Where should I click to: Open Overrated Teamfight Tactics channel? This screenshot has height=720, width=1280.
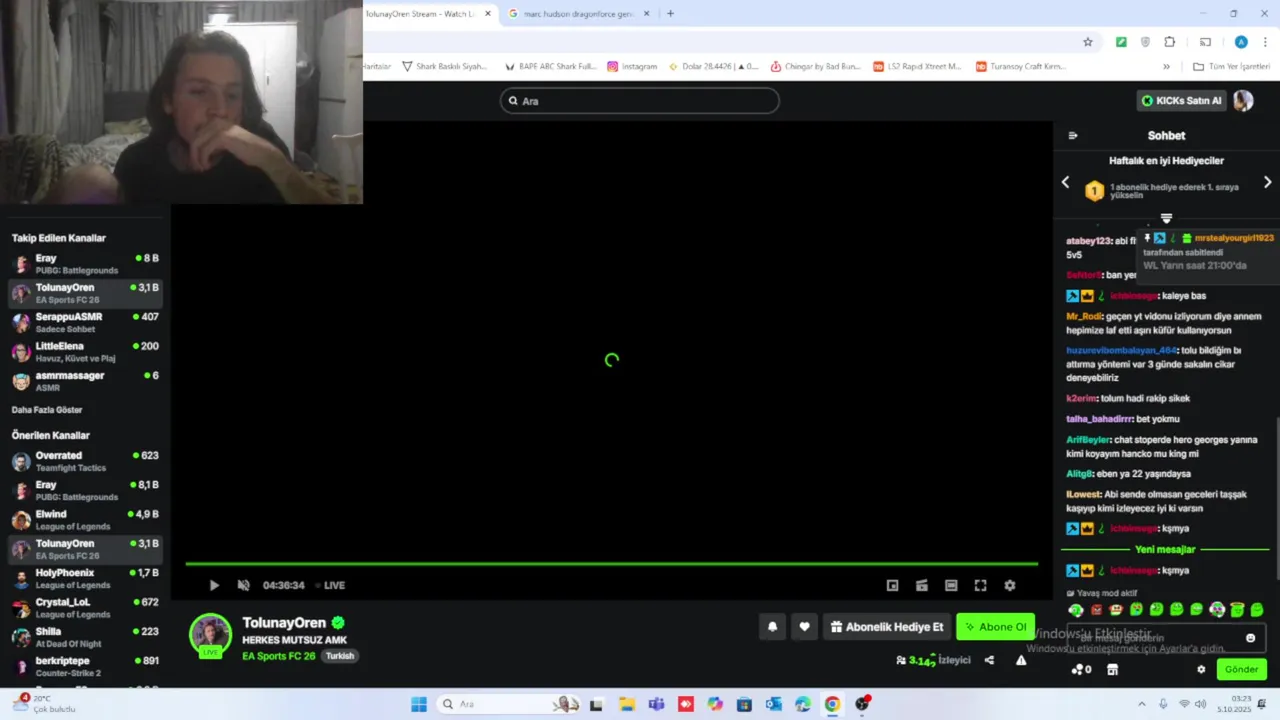coord(86,461)
